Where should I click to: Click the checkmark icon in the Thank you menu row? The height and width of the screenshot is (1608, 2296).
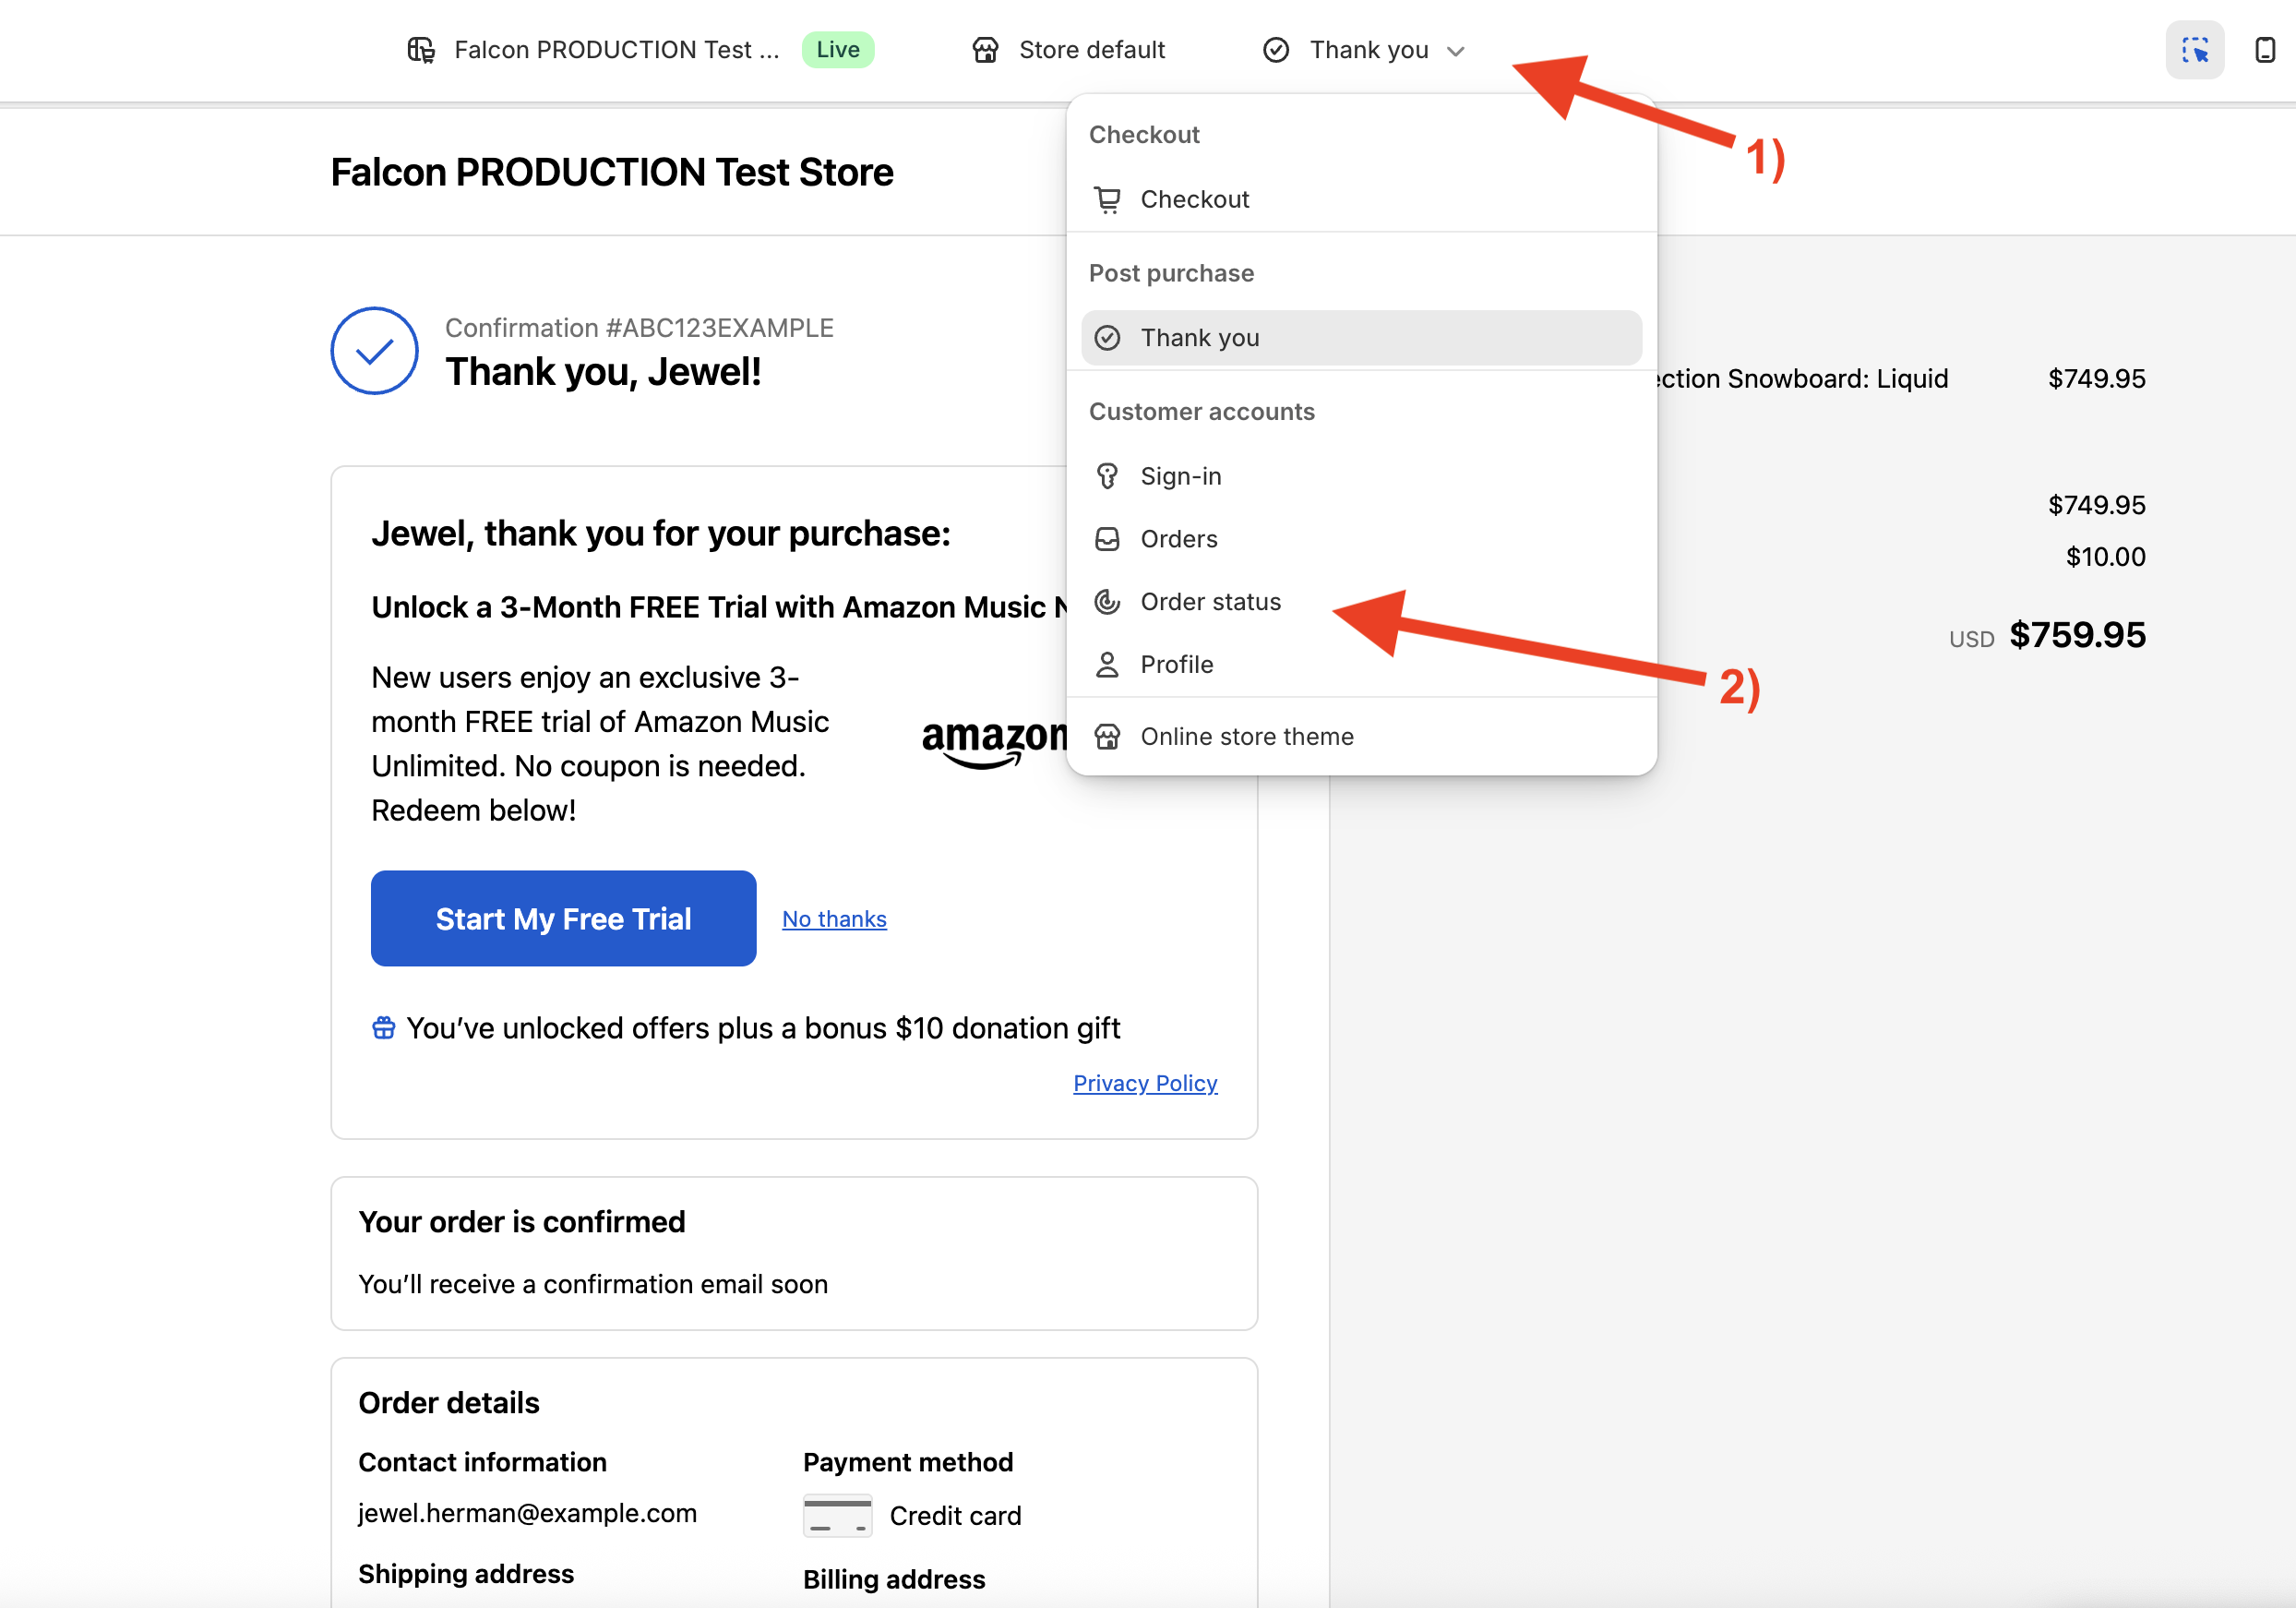pos(1107,338)
